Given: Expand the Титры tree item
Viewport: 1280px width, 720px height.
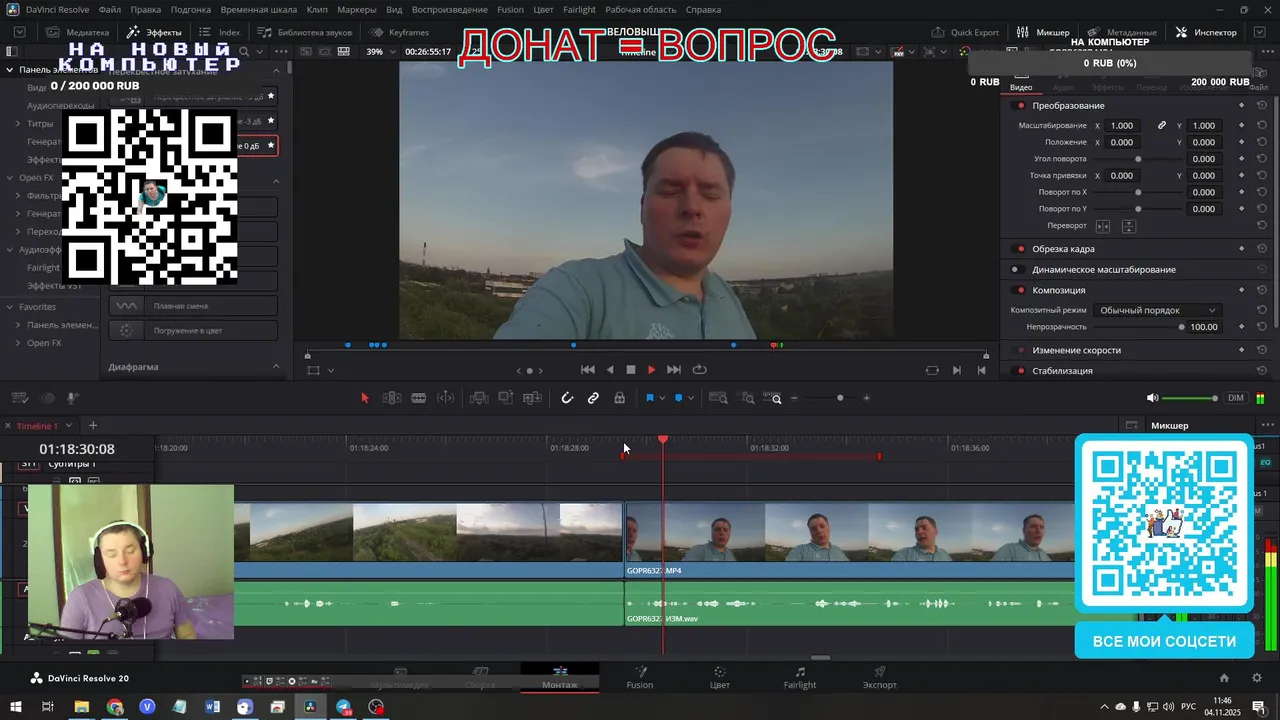Looking at the screenshot, I should [x=18, y=124].
